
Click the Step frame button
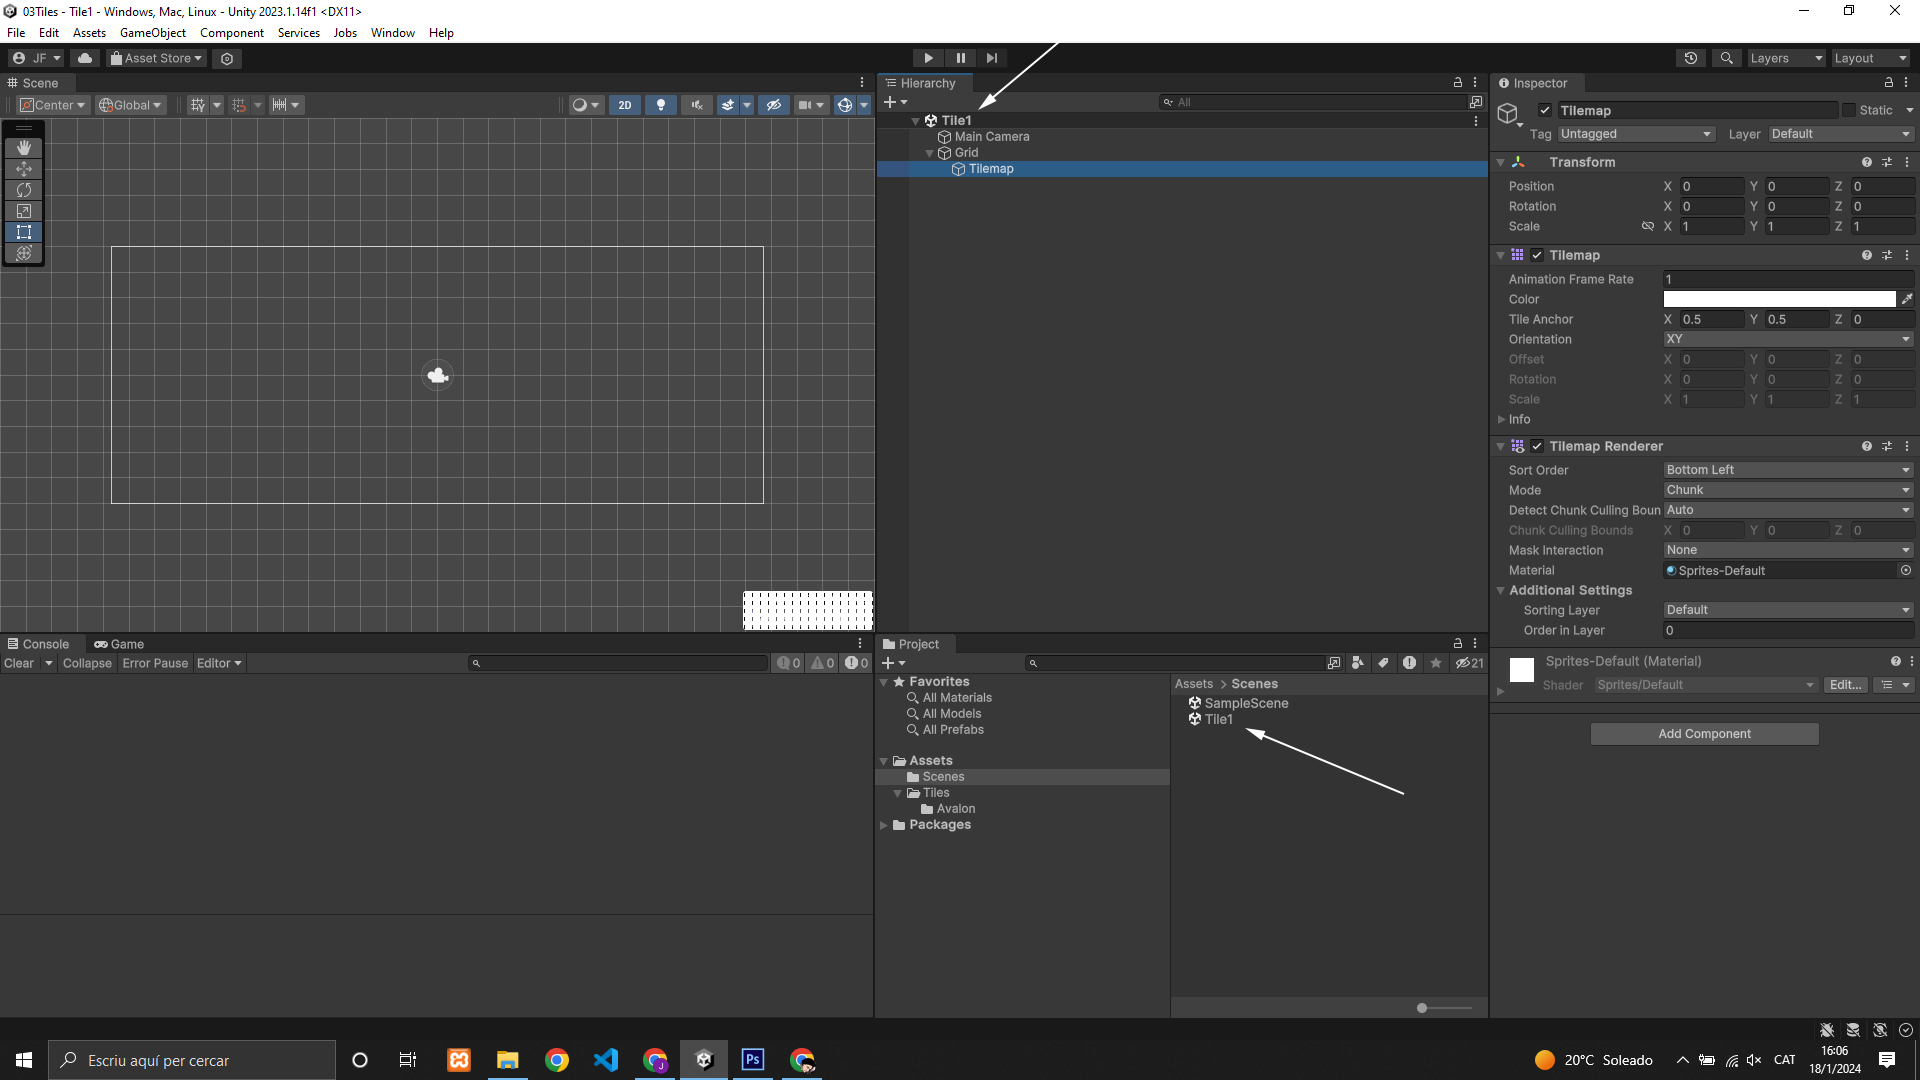pos(991,58)
